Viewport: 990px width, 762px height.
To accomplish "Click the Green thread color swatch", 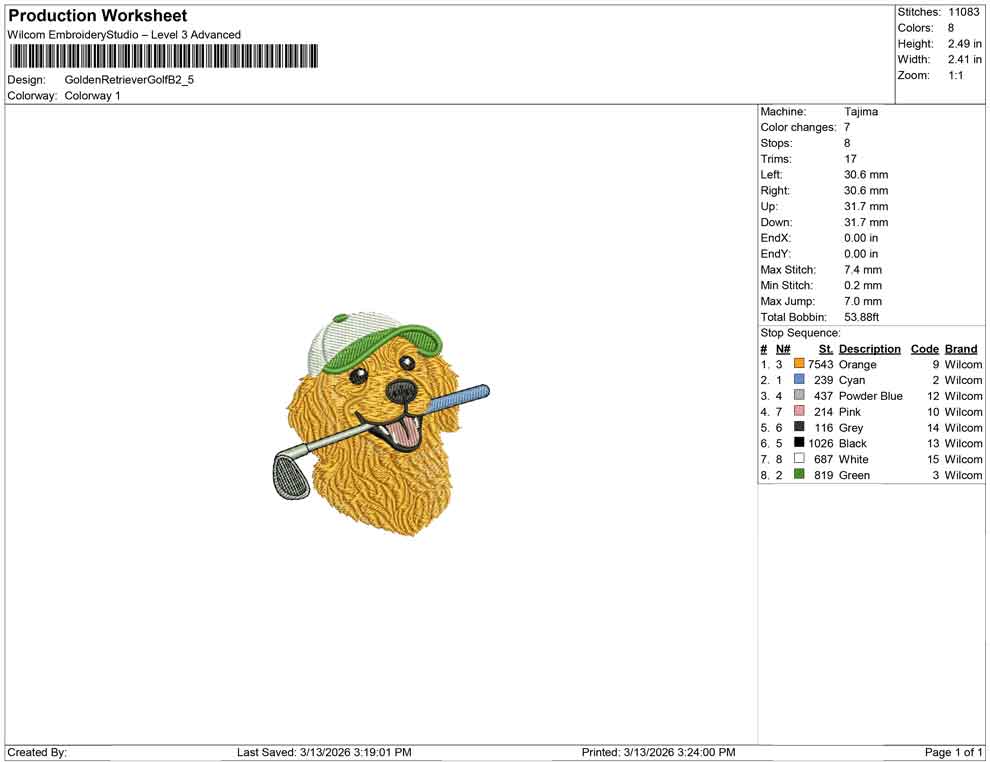I will (799, 474).
